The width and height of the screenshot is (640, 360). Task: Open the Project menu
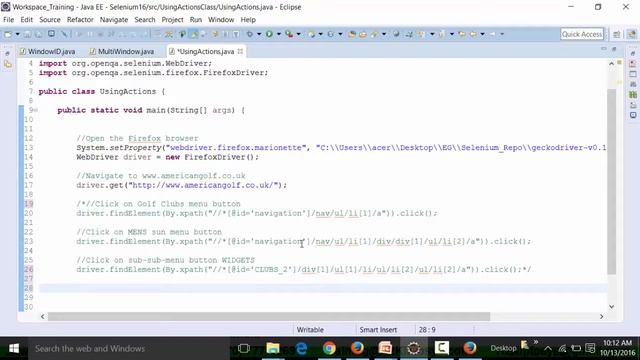coord(172,20)
